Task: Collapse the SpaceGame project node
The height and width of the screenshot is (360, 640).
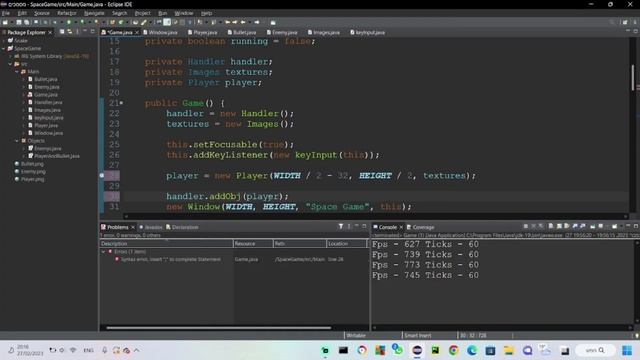Action: [x=4, y=49]
